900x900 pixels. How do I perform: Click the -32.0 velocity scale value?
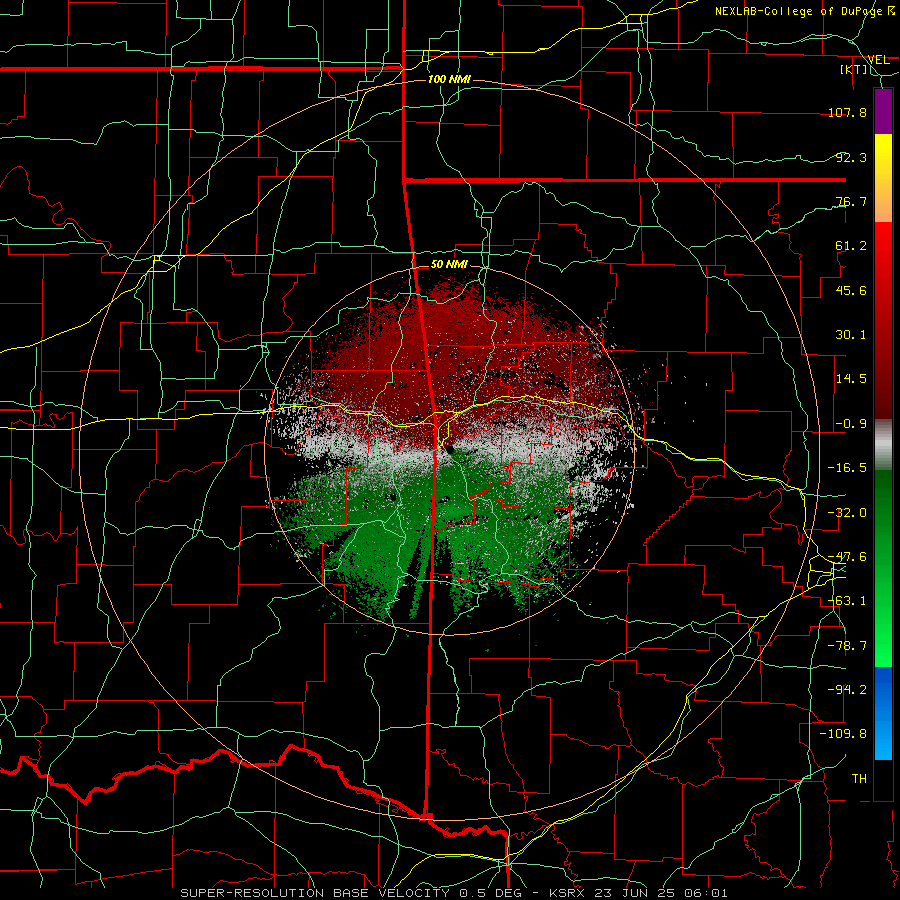click(847, 513)
